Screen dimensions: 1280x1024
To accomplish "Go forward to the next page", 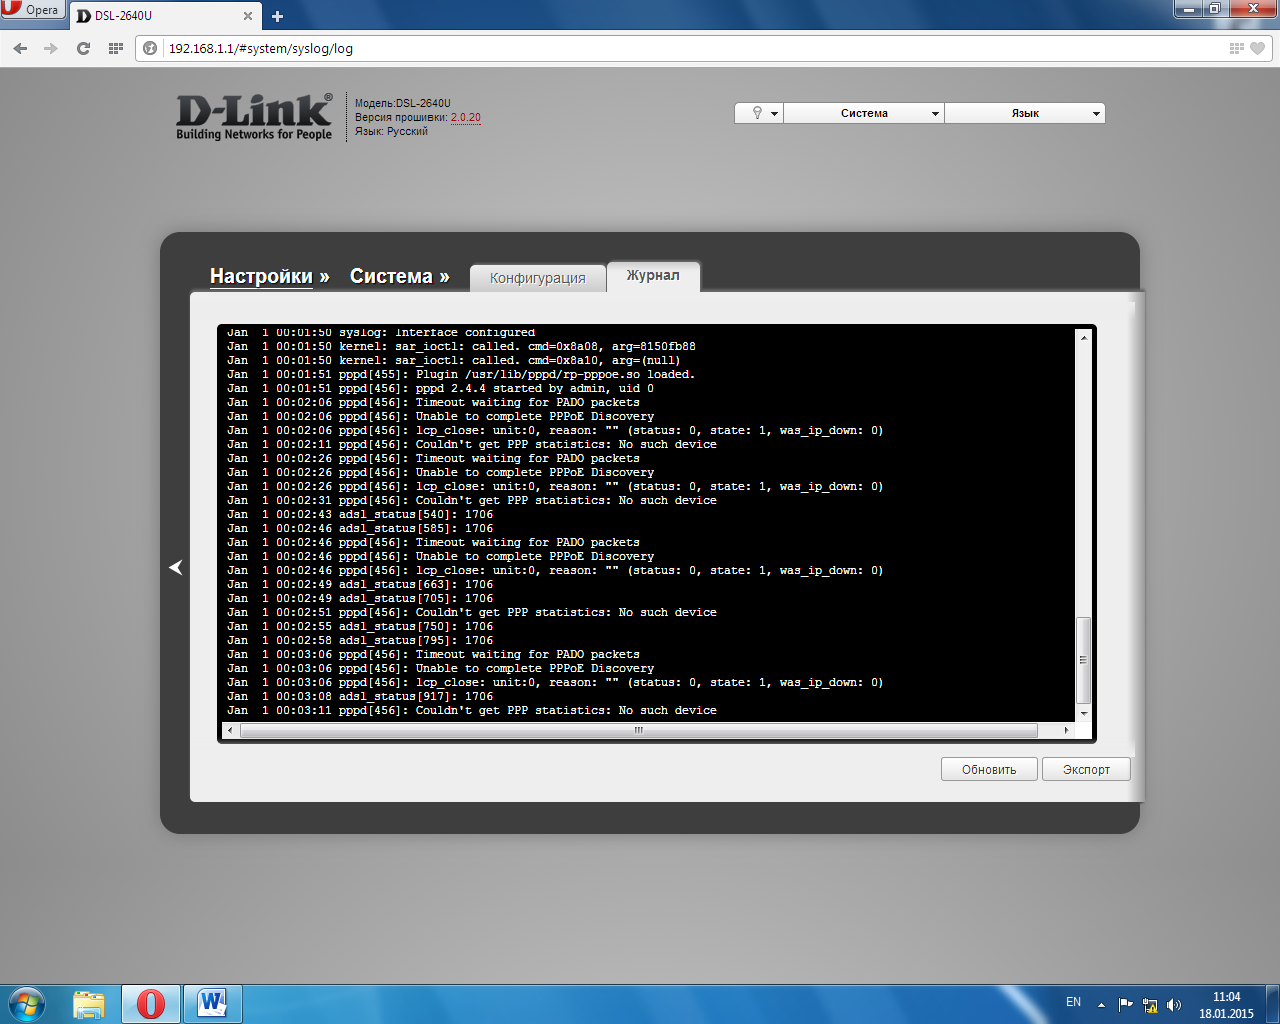I will (x=51, y=48).
